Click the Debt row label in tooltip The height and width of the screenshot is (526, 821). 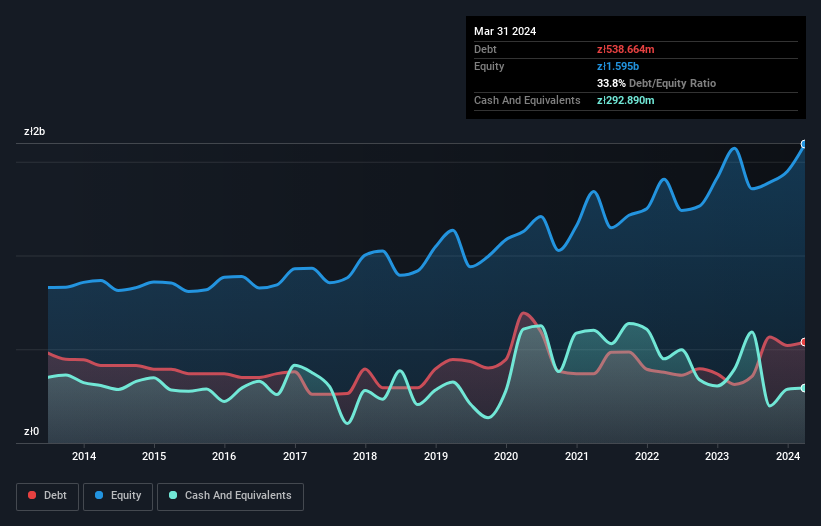pos(485,49)
